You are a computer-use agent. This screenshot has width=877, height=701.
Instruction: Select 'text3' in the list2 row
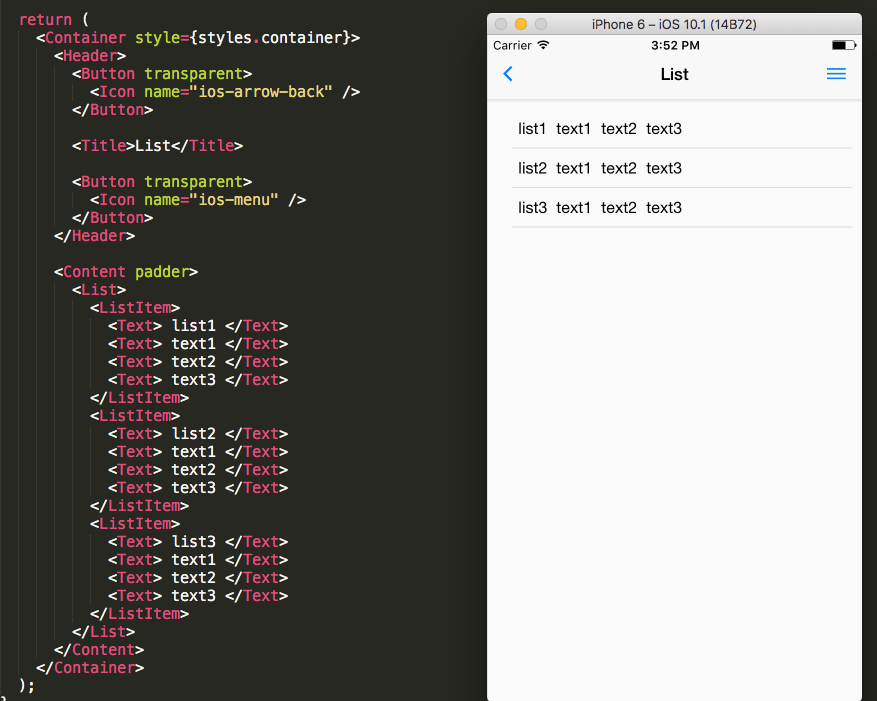click(664, 168)
